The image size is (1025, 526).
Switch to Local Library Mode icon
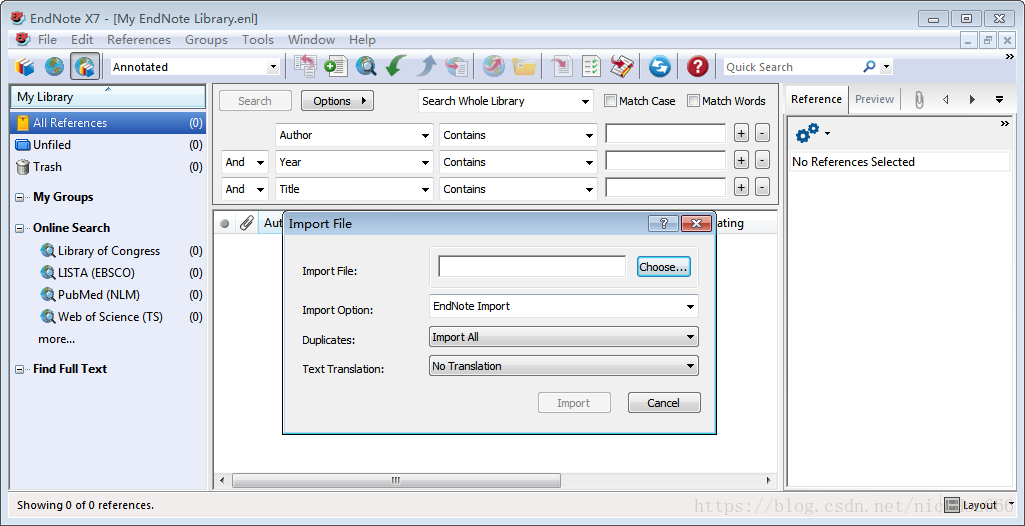25,67
